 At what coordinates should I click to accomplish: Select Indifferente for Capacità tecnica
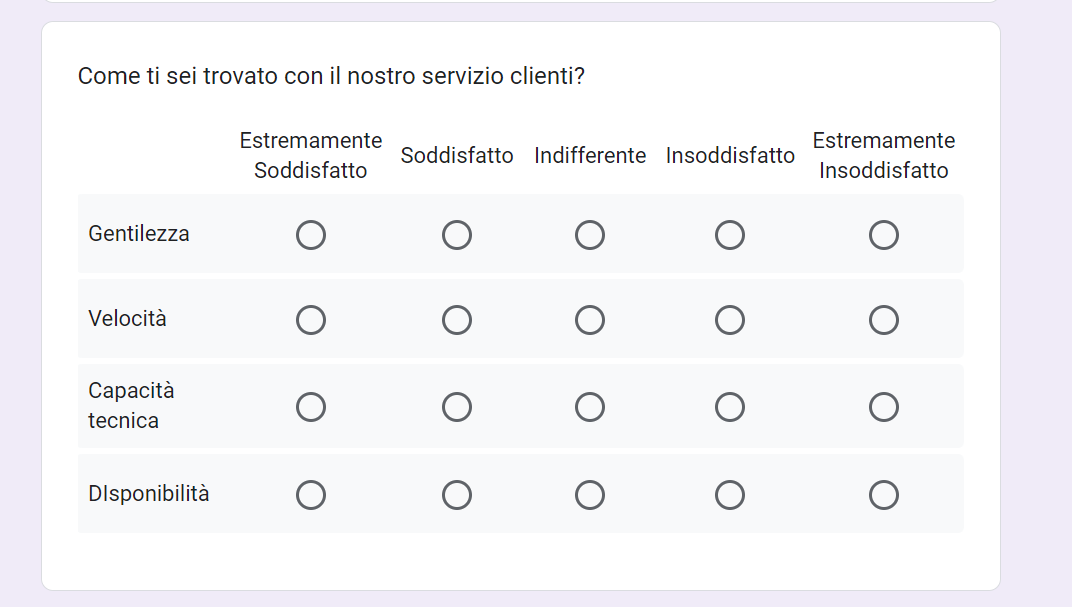pyautogui.click(x=590, y=407)
